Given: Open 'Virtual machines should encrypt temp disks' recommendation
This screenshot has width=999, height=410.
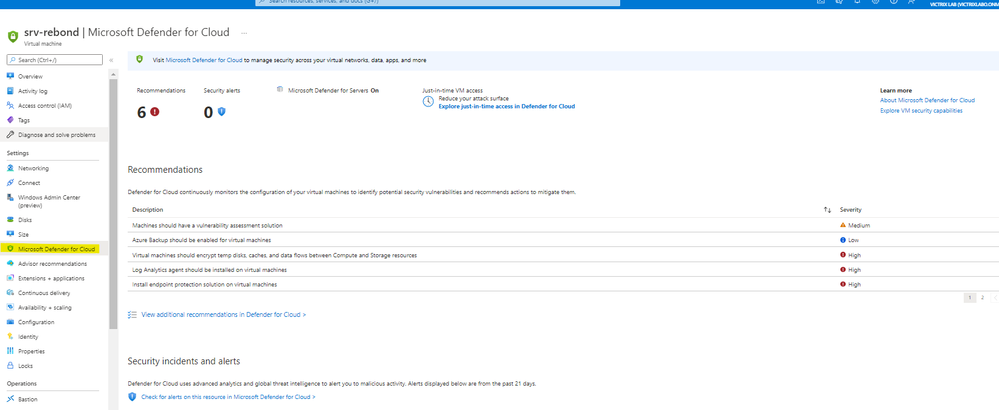Looking at the screenshot, I should pos(274,255).
